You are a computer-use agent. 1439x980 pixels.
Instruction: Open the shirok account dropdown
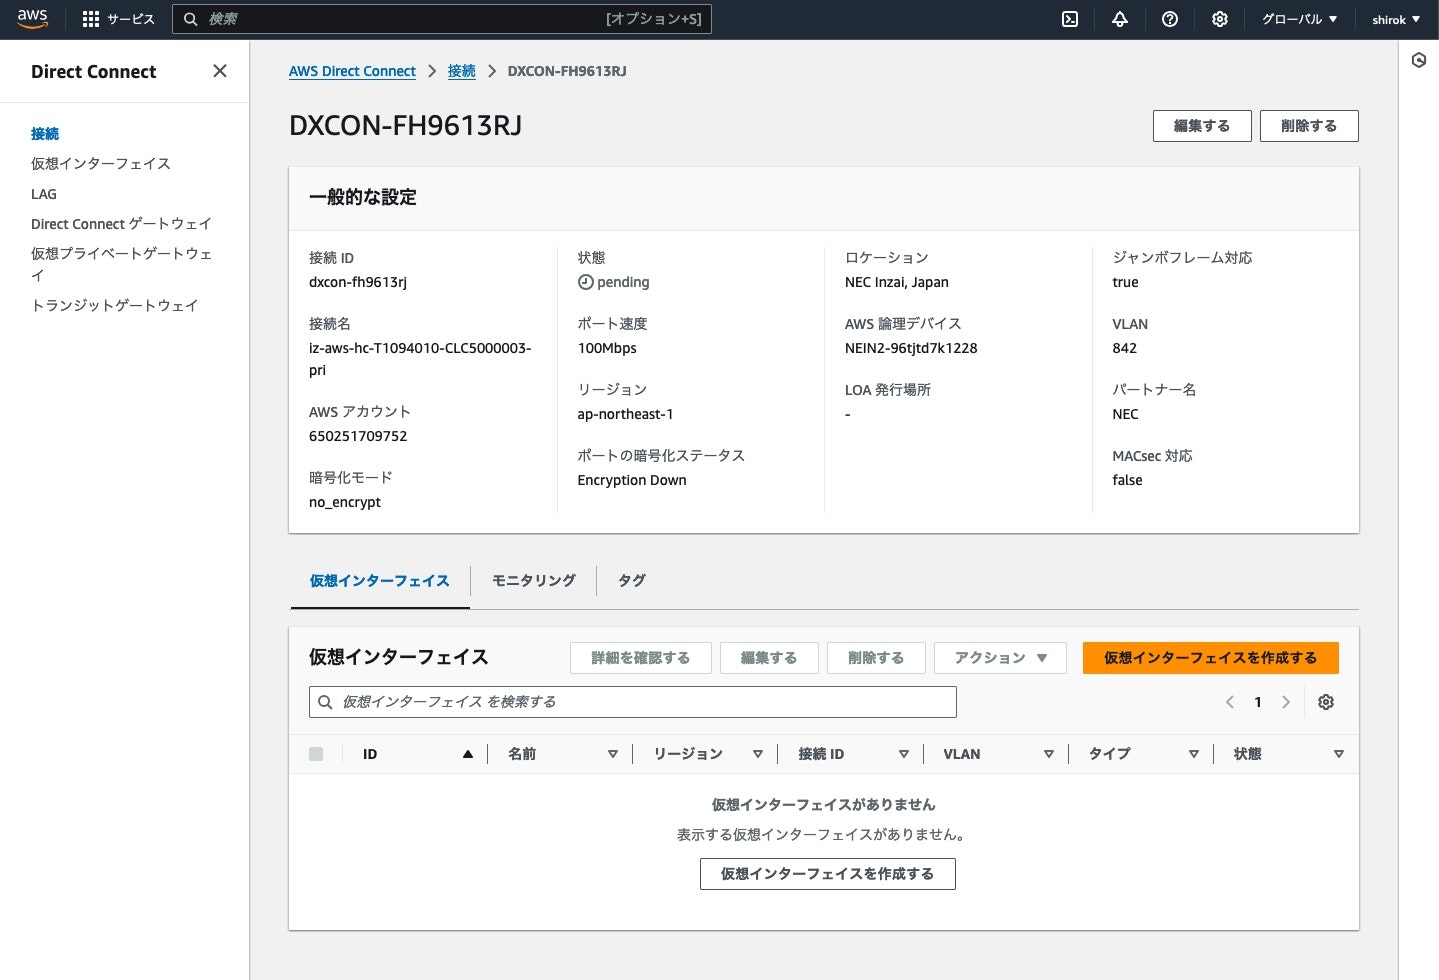tap(1396, 19)
